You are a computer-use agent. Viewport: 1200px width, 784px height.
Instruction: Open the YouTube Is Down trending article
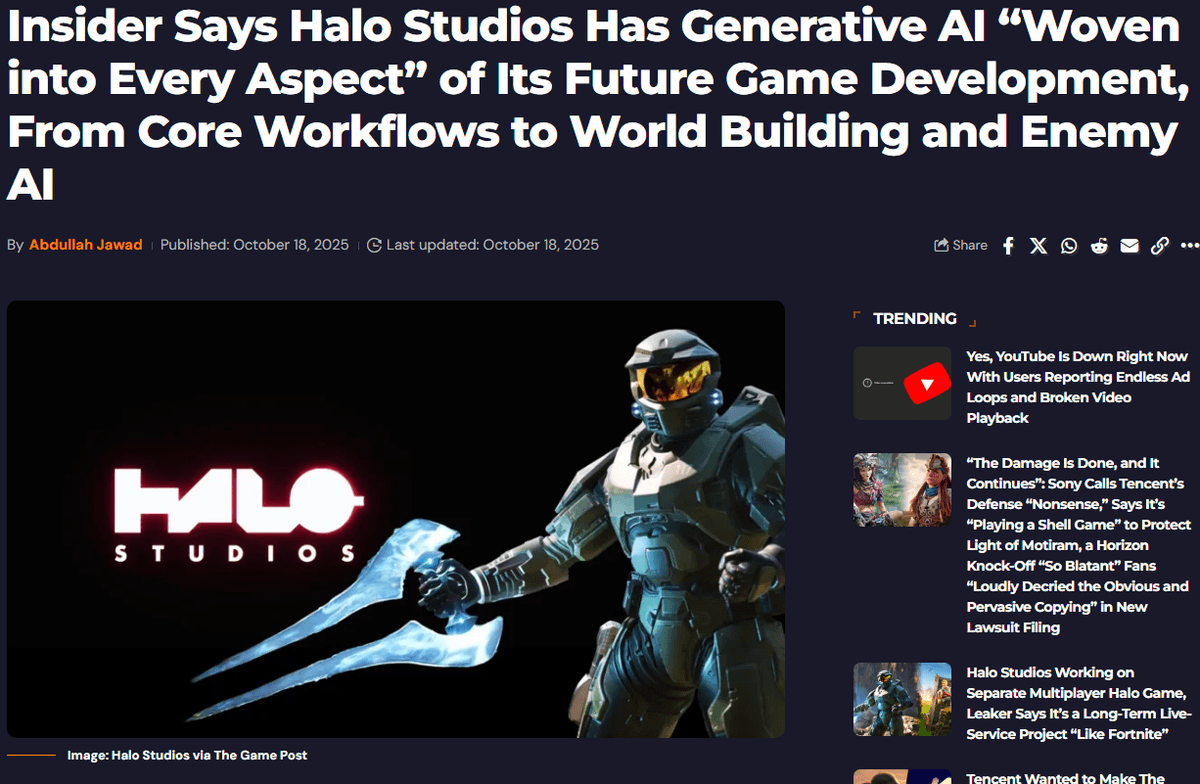tap(1077, 387)
